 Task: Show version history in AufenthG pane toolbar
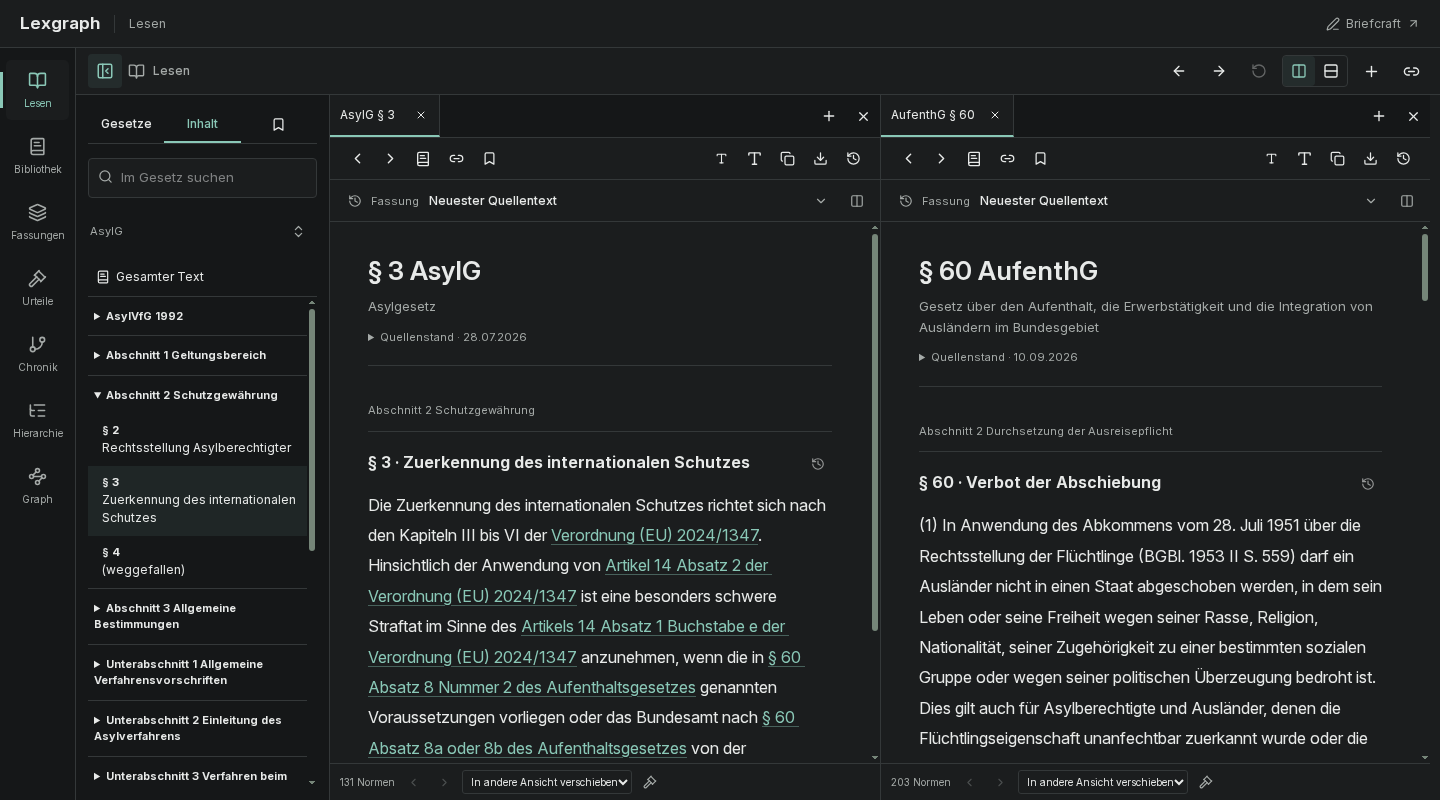click(1403, 159)
